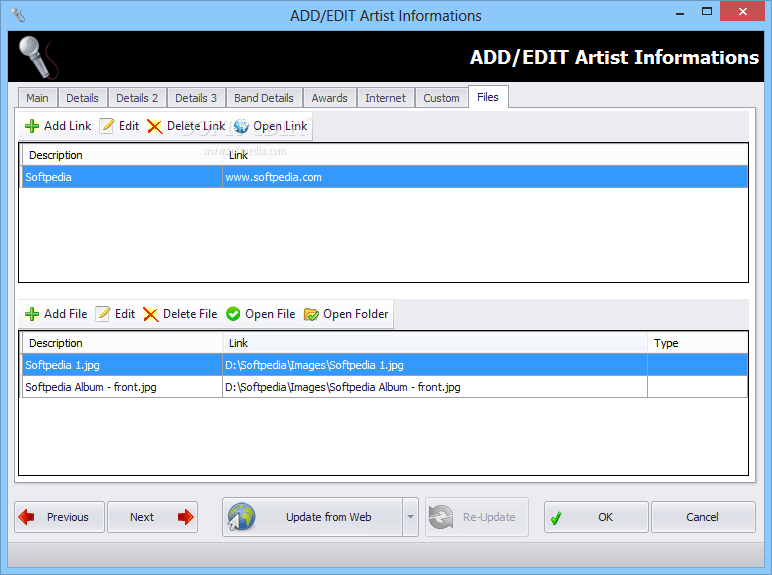Click the app icon in the title bar

click(18, 15)
